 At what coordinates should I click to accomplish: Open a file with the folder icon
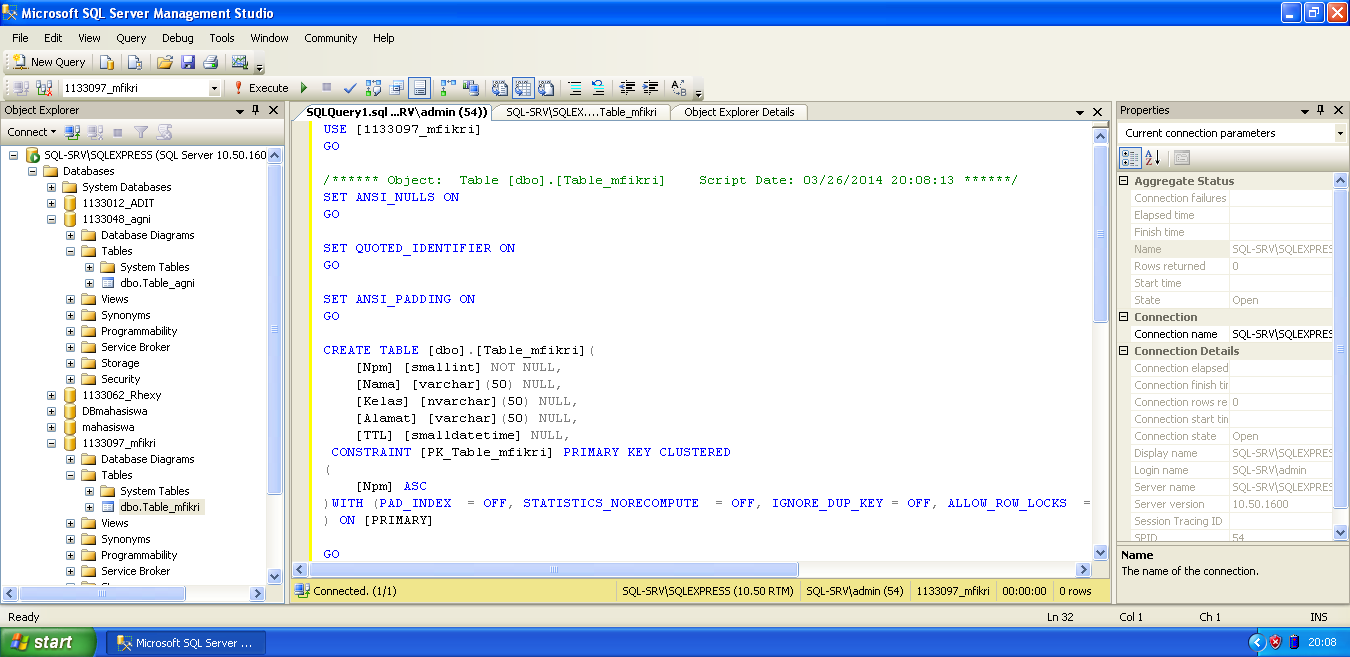tap(165, 62)
